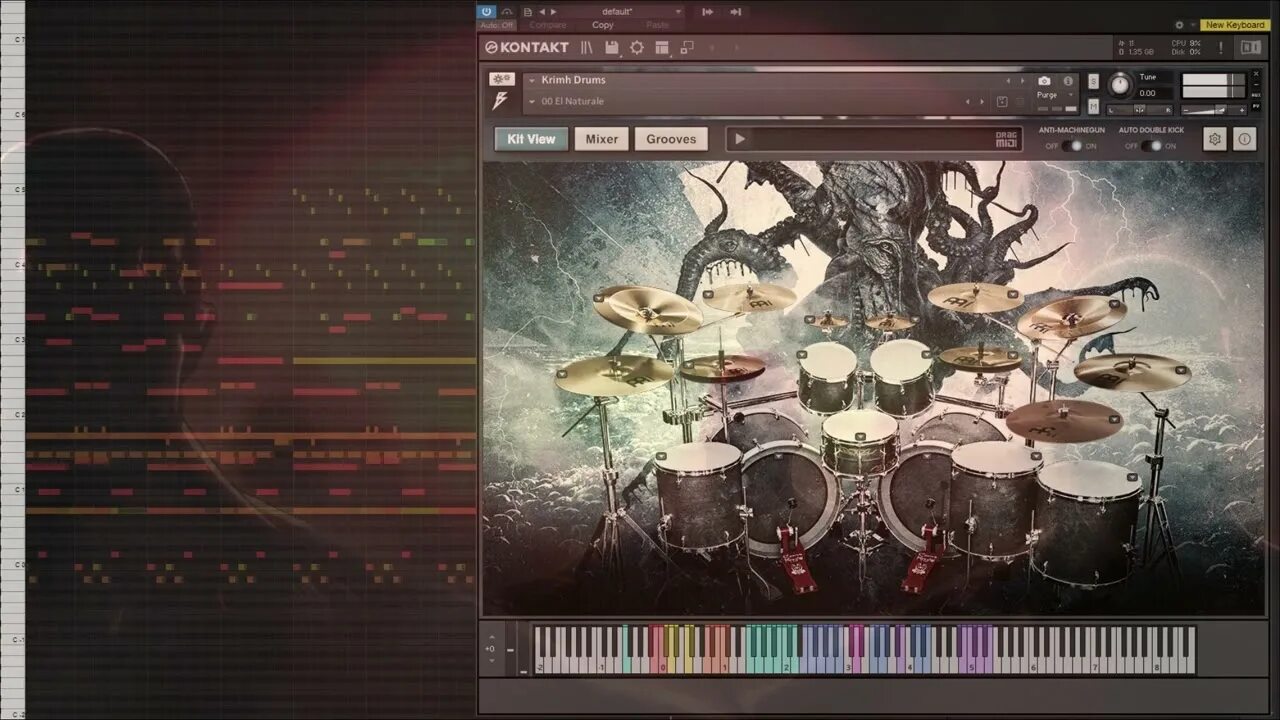Click the Kontakt minimize view icon
1280x720 pixels.
(687, 47)
